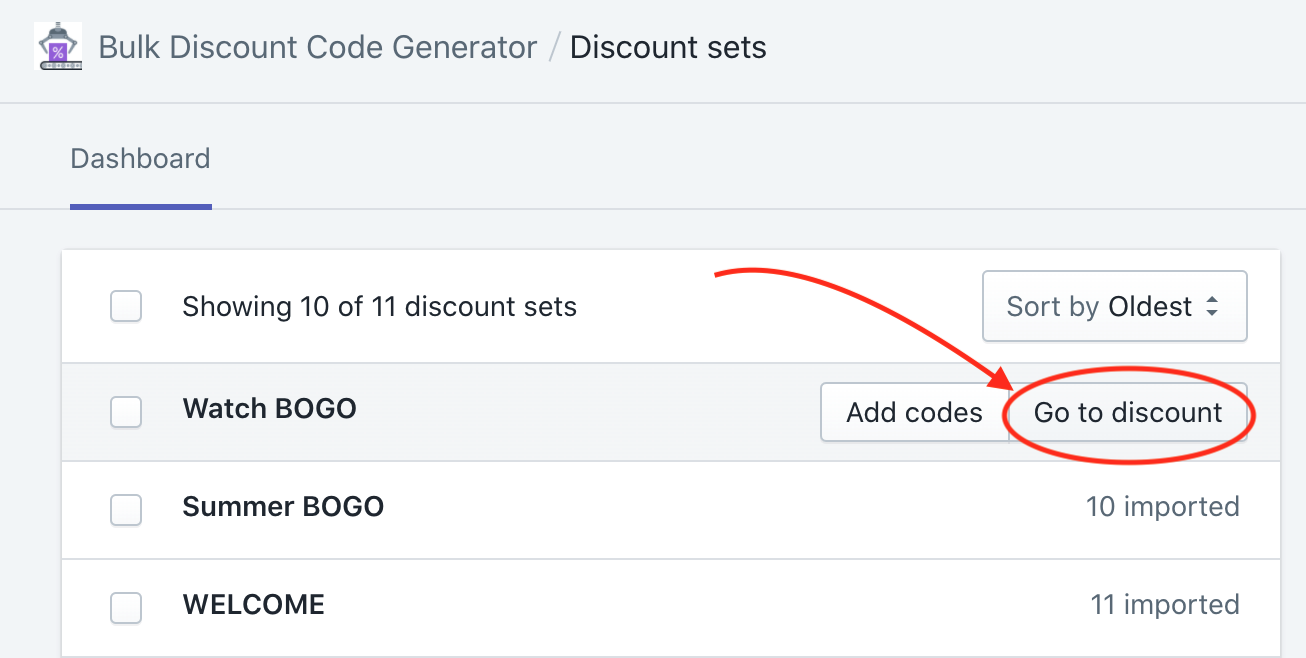Click the sort dropdown's up-down arrows icon
Screen dimensions: 1306x658
click(1212, 307)
